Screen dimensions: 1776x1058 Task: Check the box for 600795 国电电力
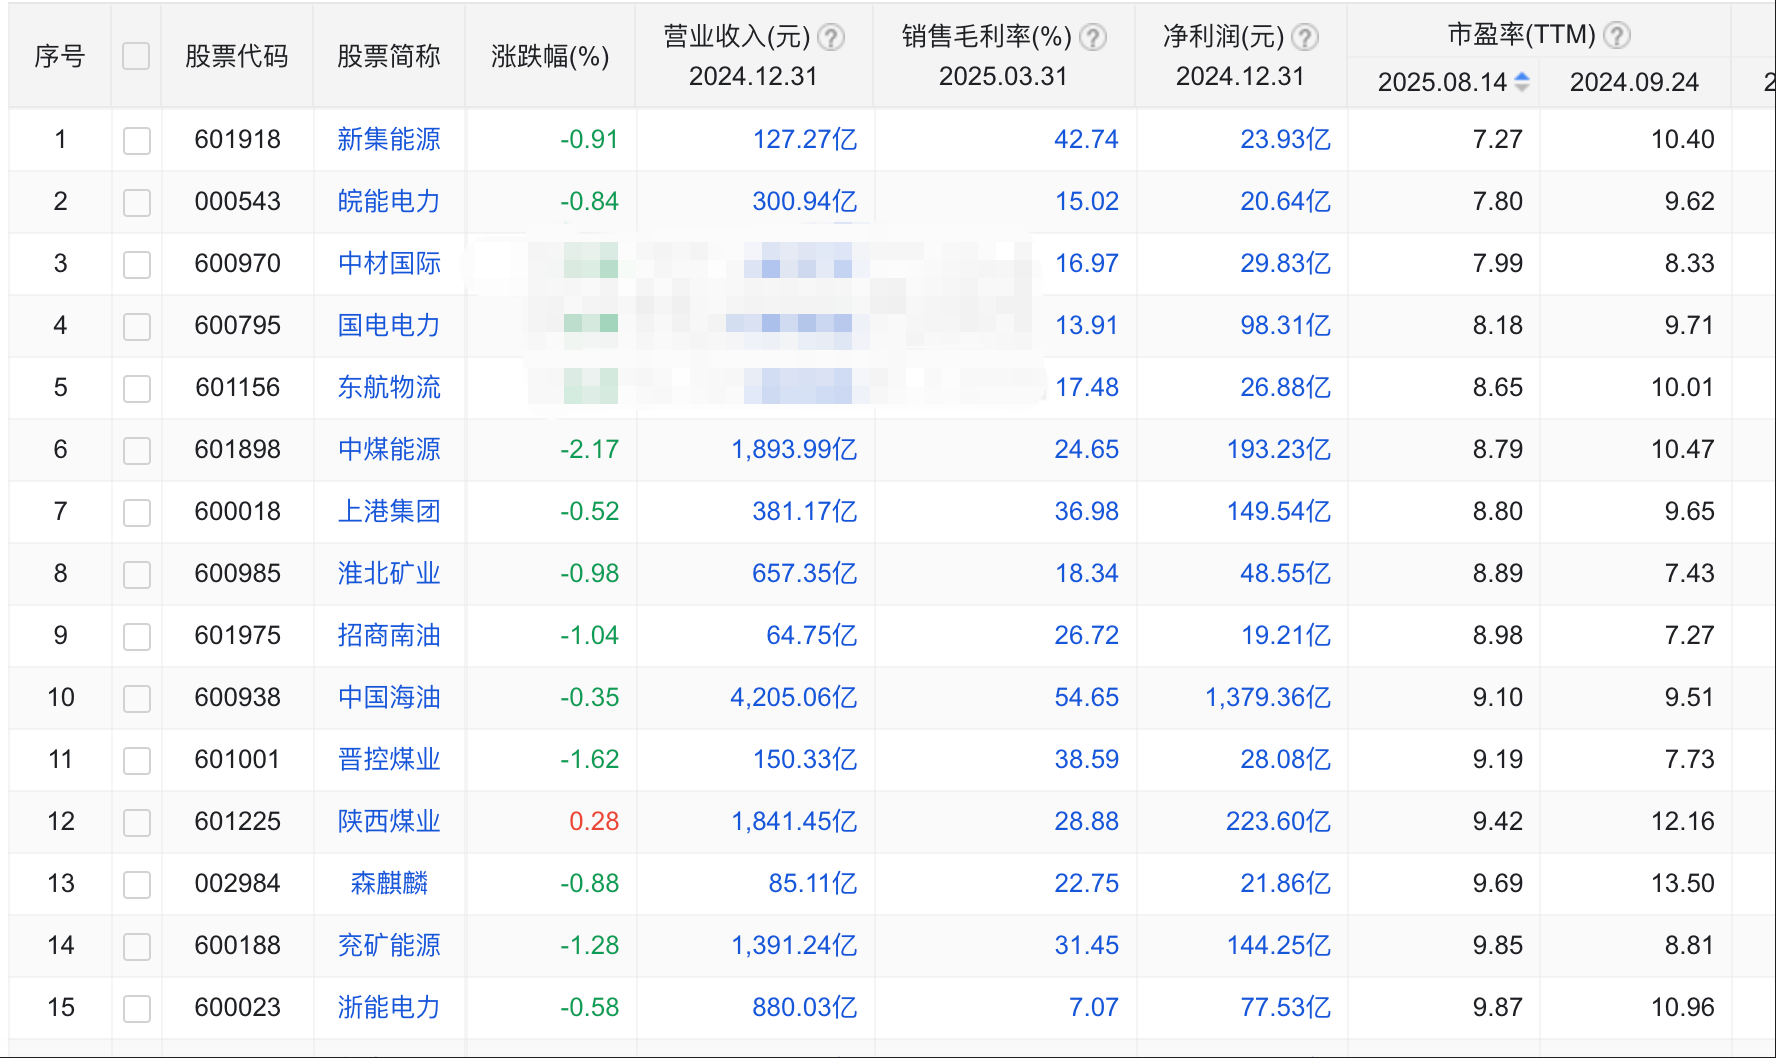pyautogui.click(x=137, y=326)
